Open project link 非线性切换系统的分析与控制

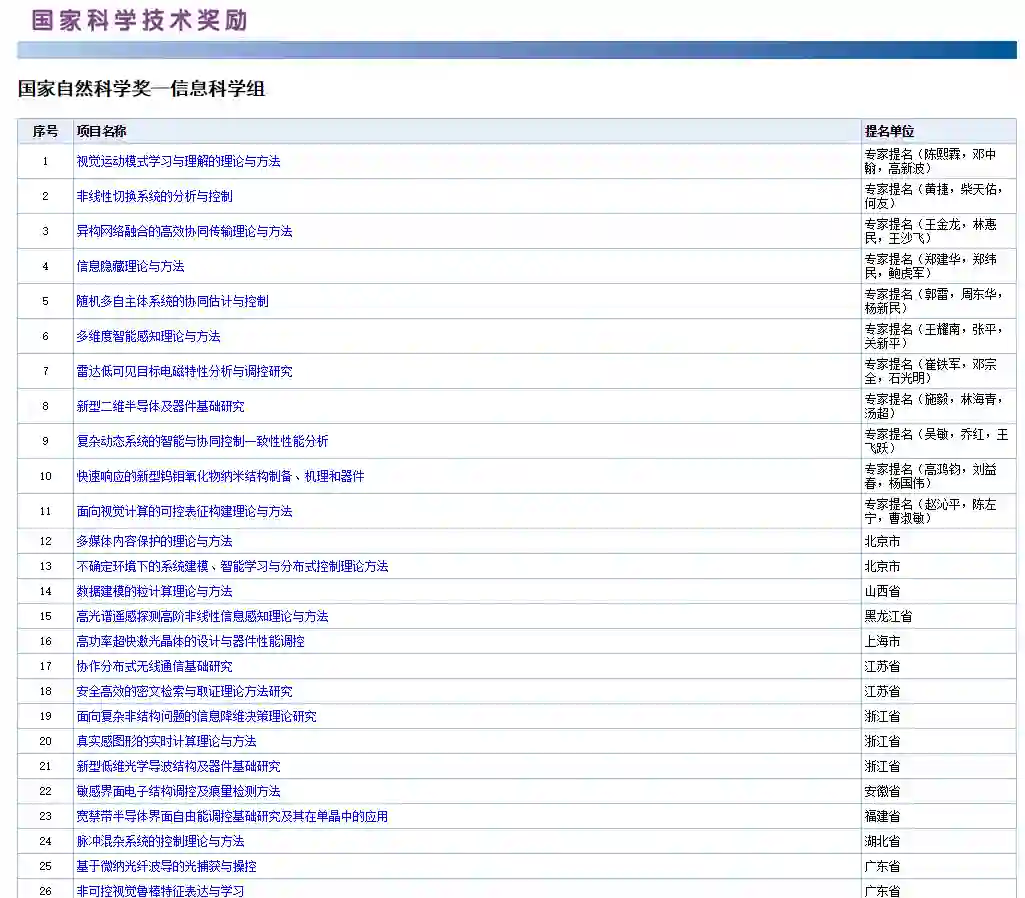154,196
